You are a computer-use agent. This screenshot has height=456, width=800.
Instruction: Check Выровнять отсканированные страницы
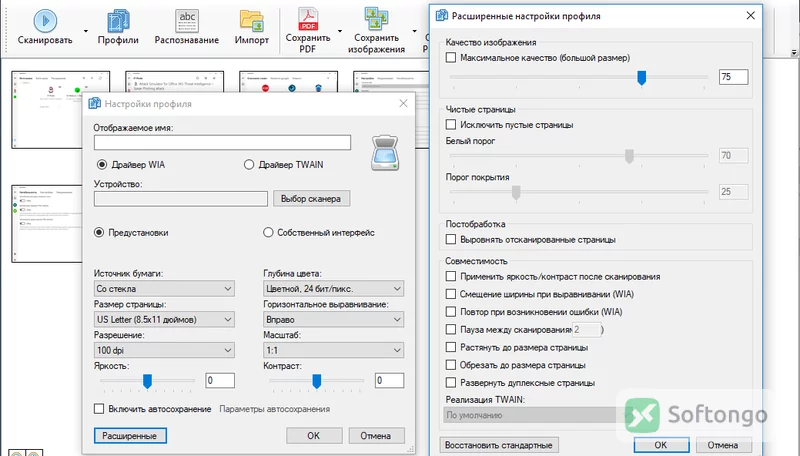(451, 239)
